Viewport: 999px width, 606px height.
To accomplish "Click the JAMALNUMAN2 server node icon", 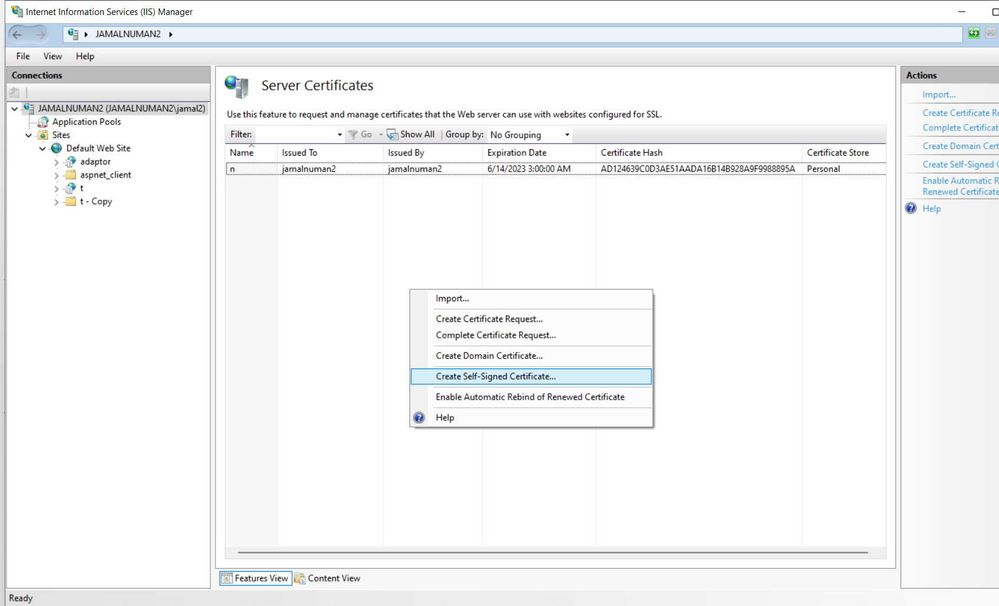I will click(x=29, y=108).
